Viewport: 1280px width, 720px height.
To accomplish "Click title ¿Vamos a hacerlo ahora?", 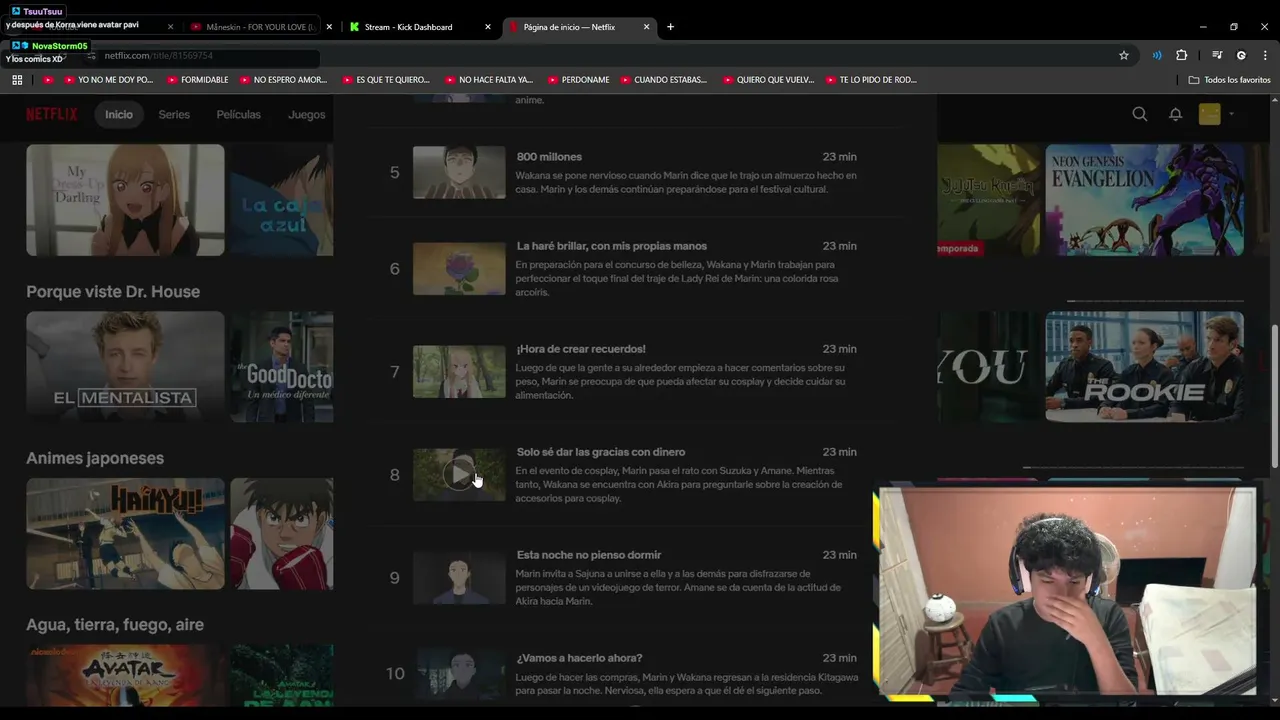I will coord(580,658).
